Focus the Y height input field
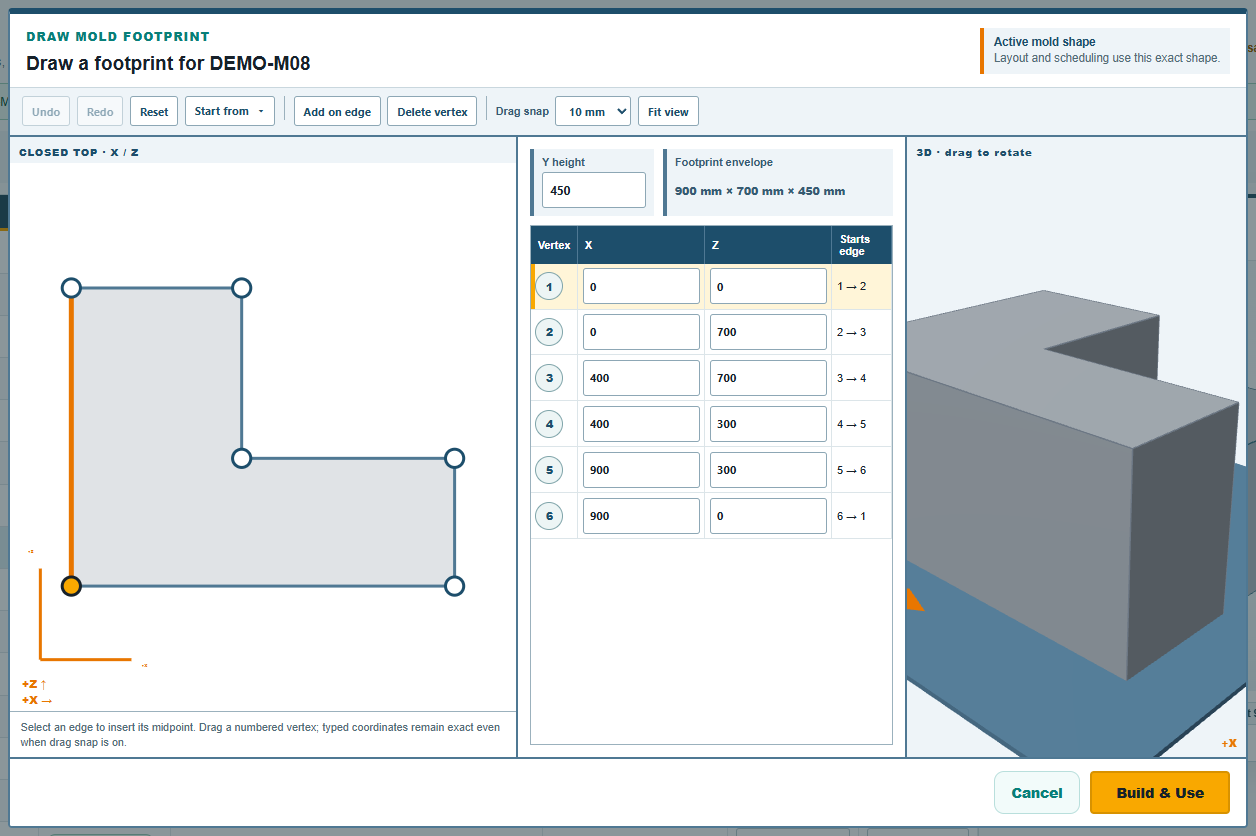Screen dimensions: 1256x836 (594, 190)
